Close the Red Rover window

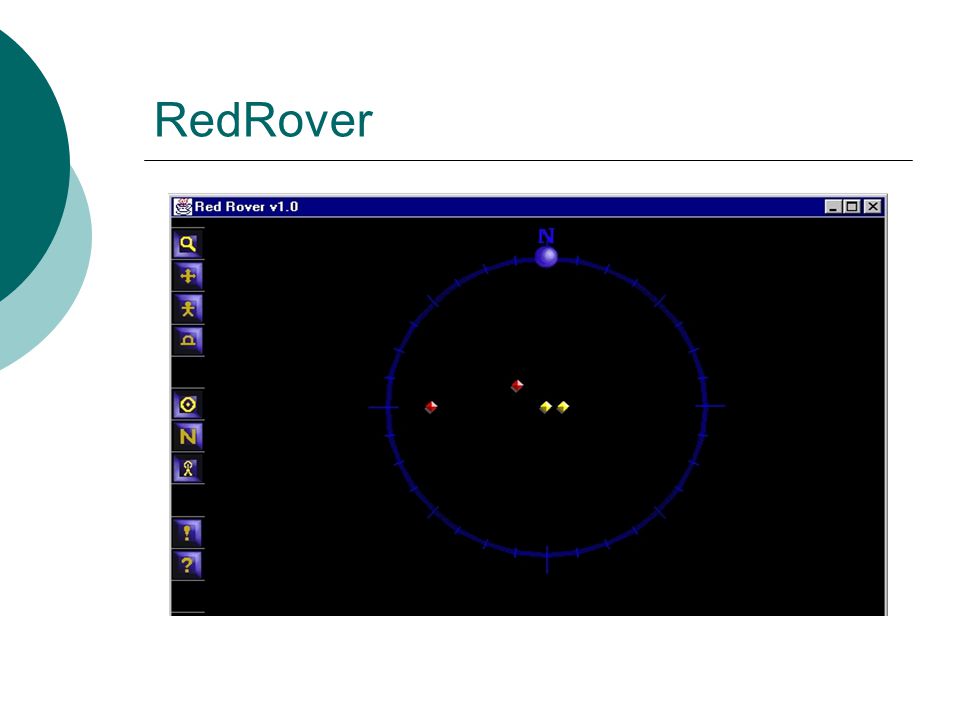click(872, 207)
